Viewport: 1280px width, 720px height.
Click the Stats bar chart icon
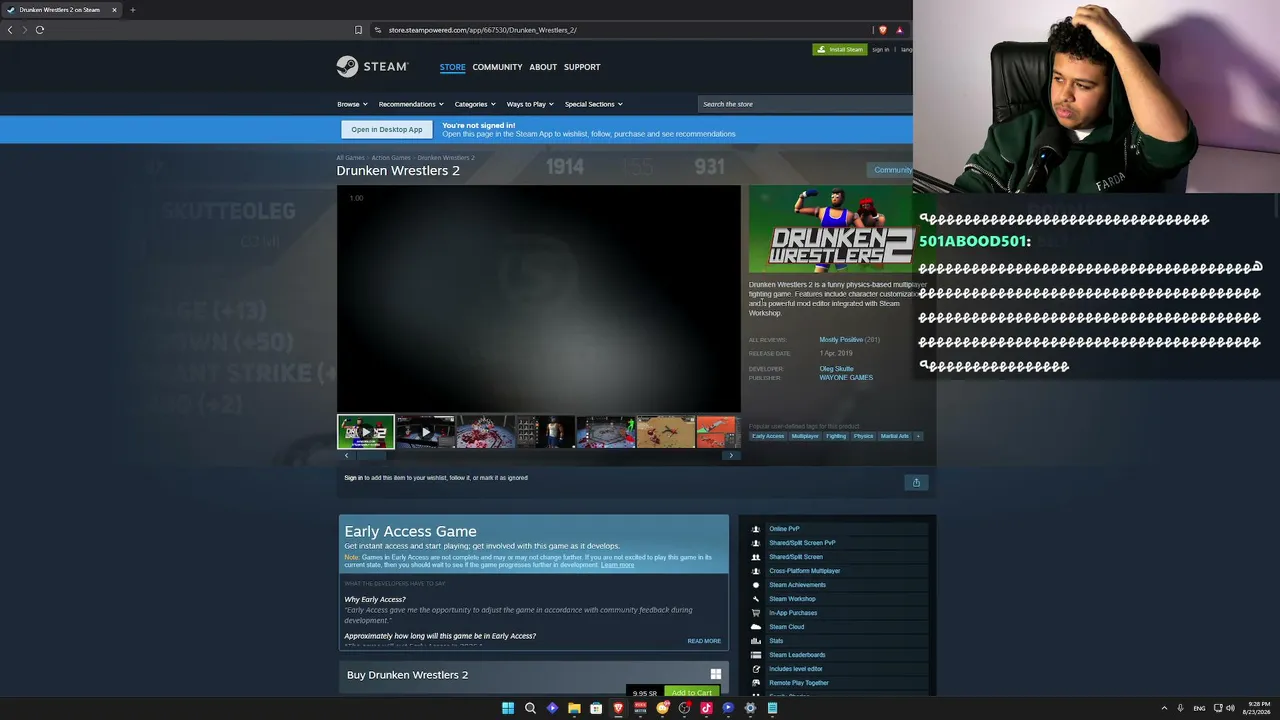click(756, 641)
